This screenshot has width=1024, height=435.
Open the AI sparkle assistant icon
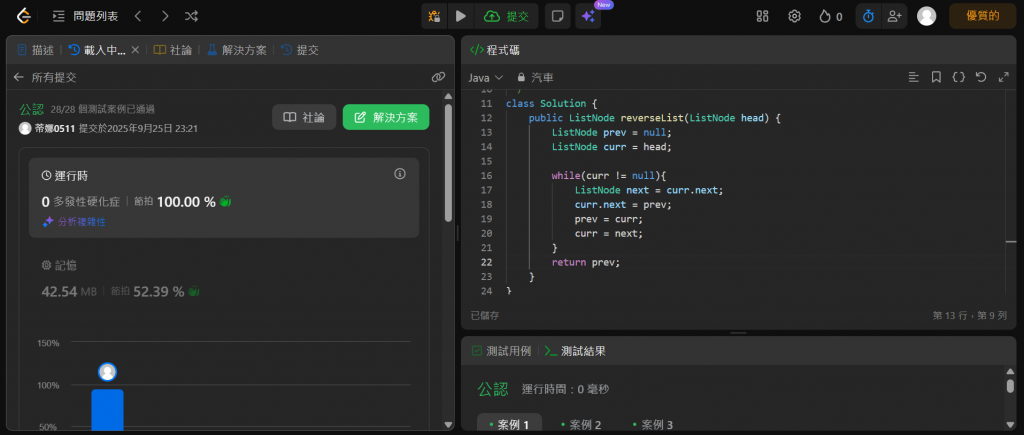coord(588,16)
